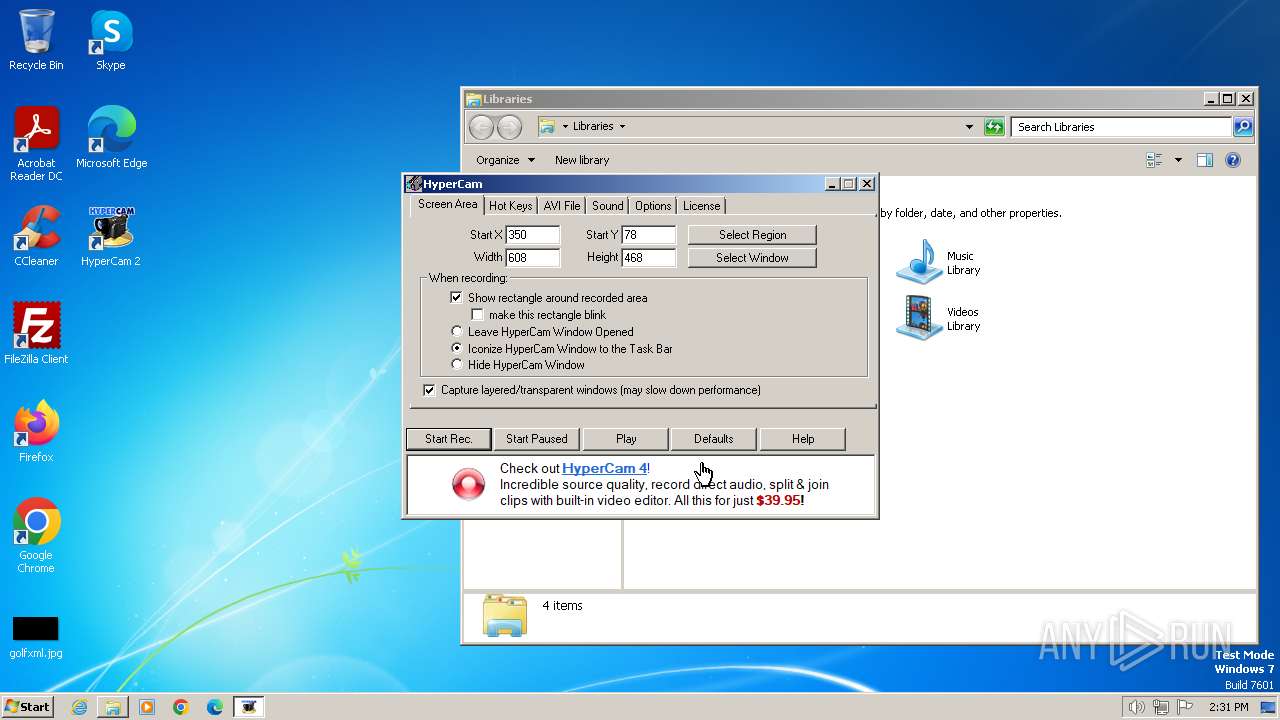
Task: Click the red record icon in HyperCam ad
Action: tap(468, 484)
